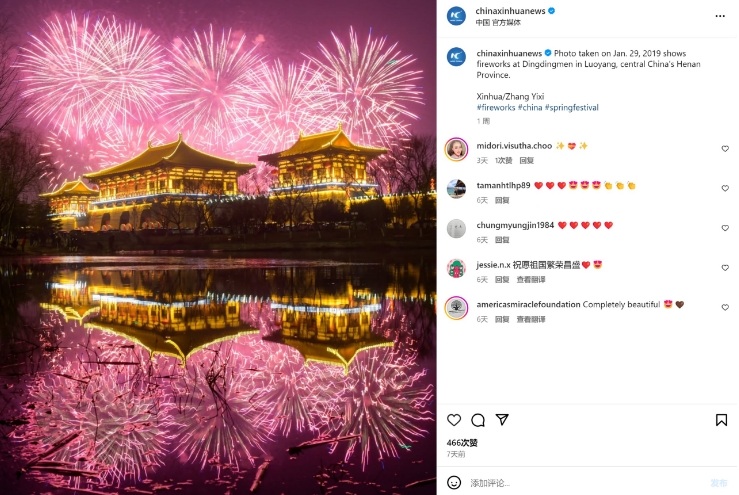
Task: Open emoji picker smiley icon
Action: point(454,482)
